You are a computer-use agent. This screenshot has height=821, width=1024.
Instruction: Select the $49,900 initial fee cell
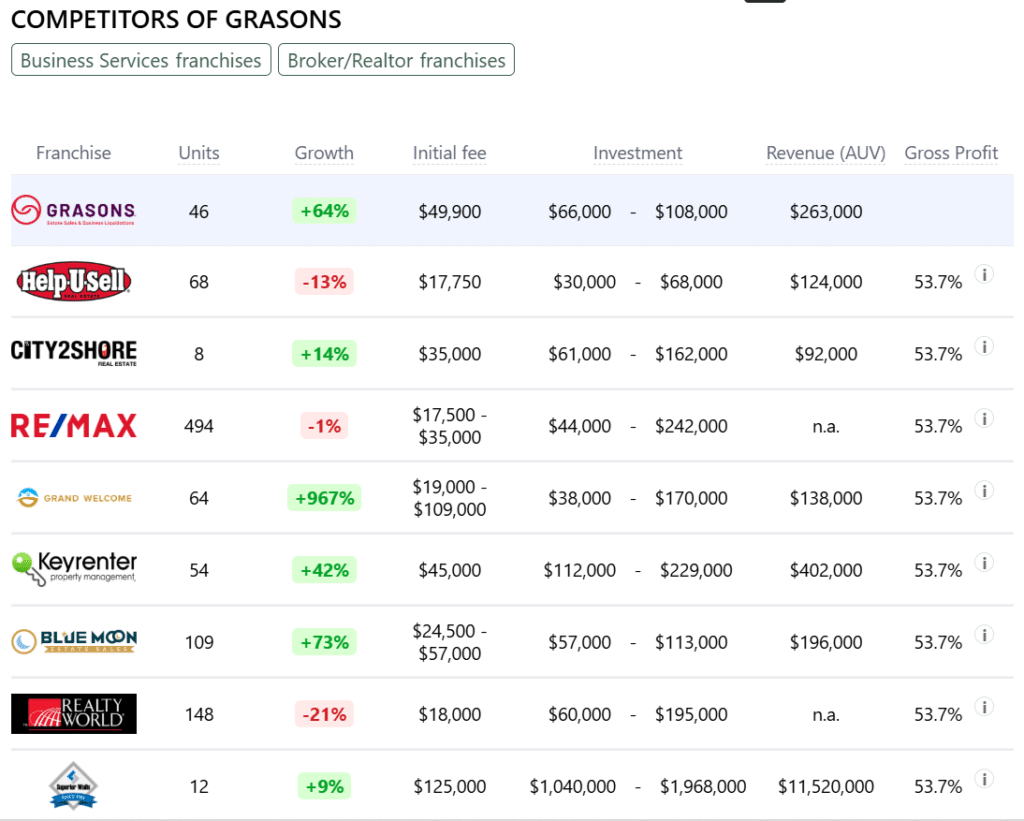click(449, 212)
